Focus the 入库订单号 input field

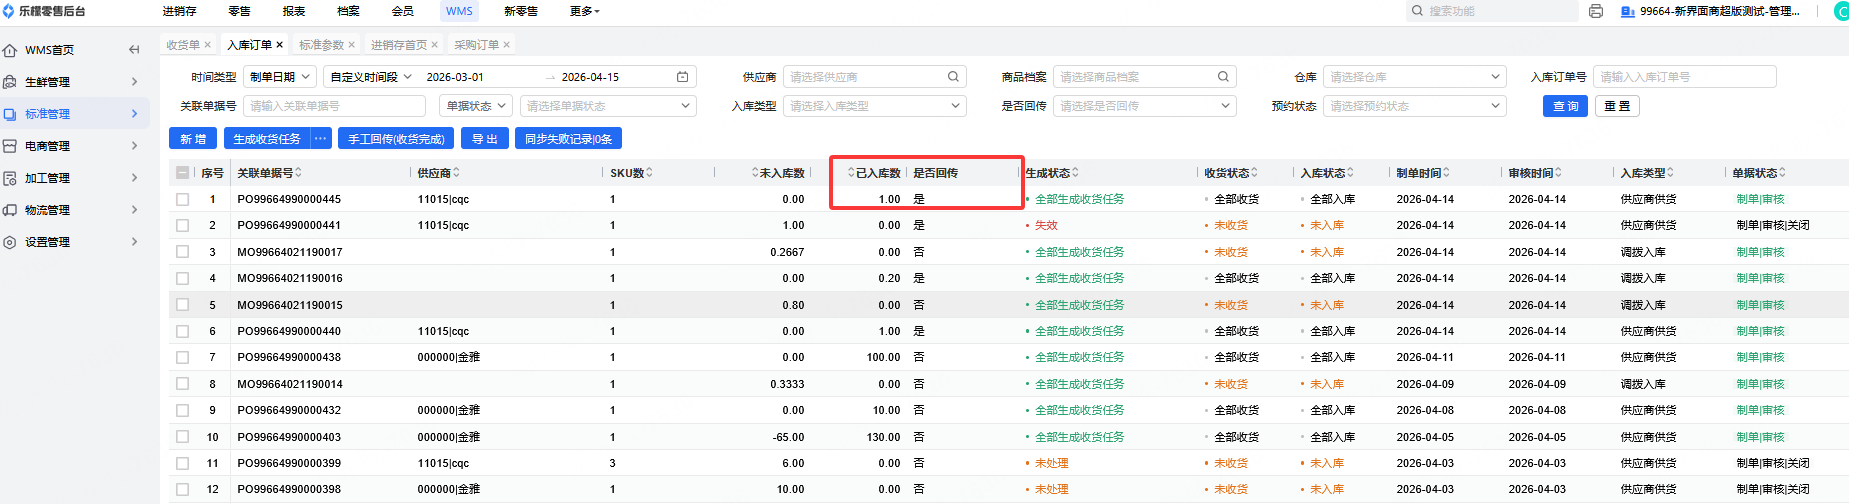(x=1684, y=77)
